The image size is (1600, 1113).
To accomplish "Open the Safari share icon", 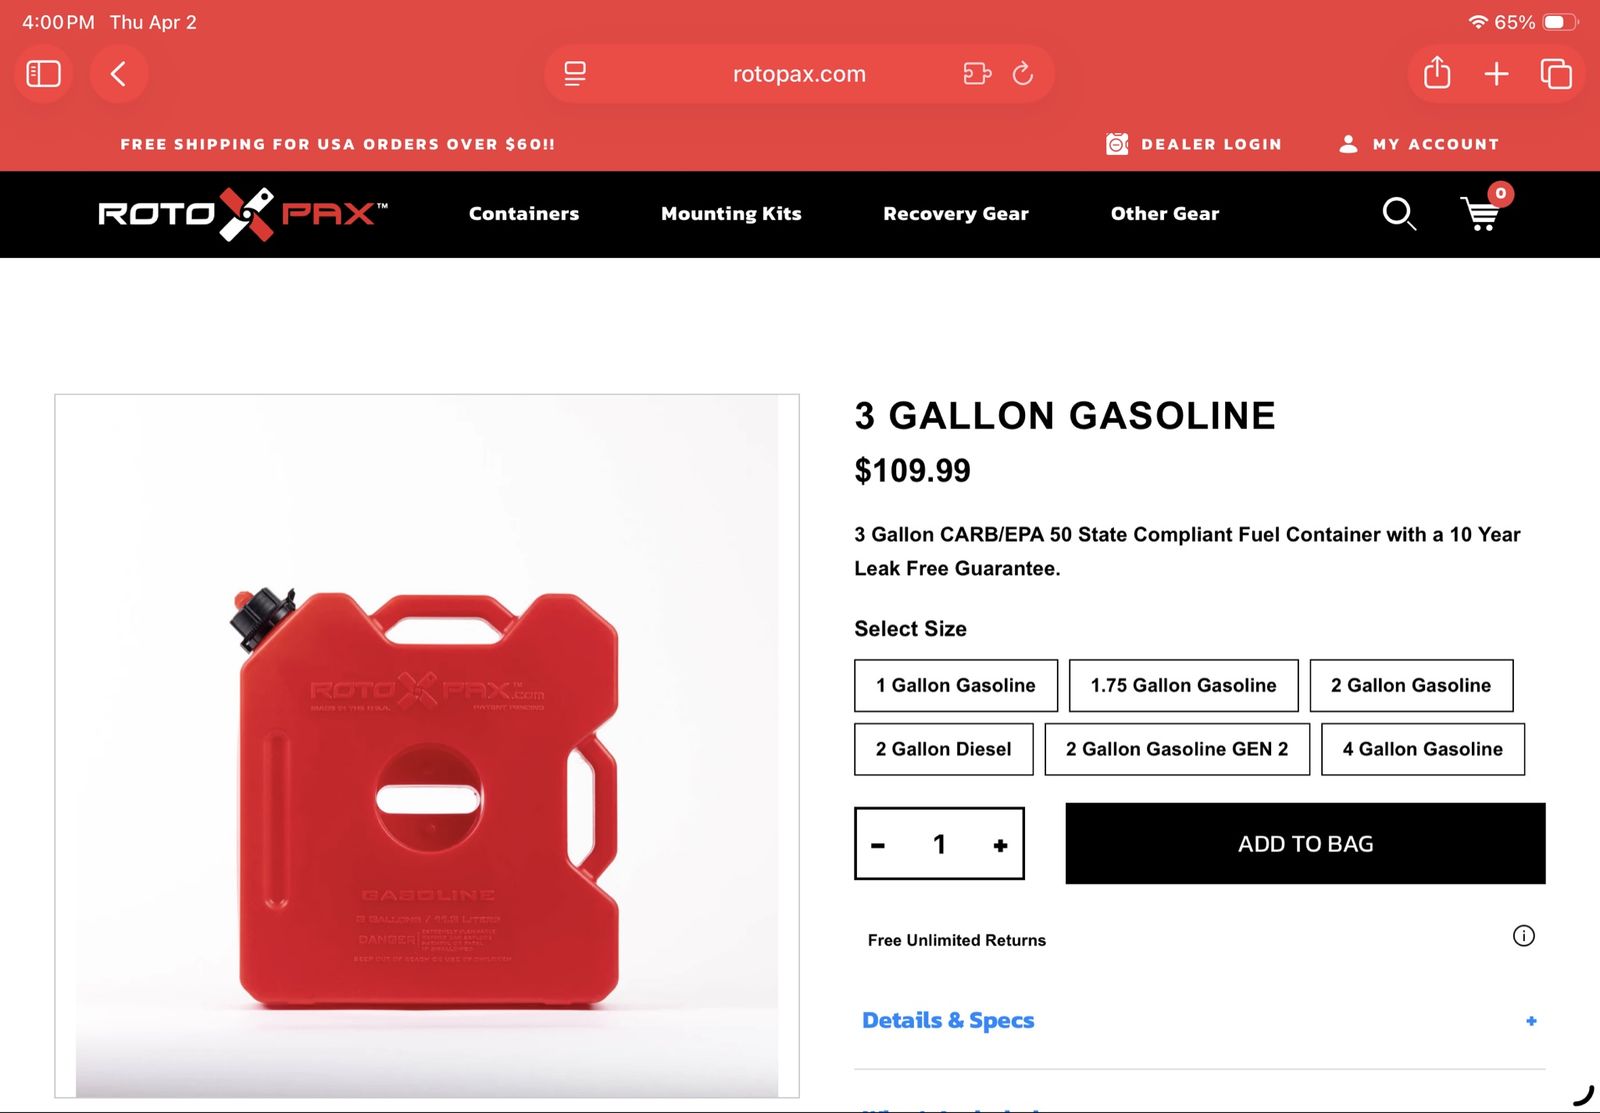I will point(1437,73).
